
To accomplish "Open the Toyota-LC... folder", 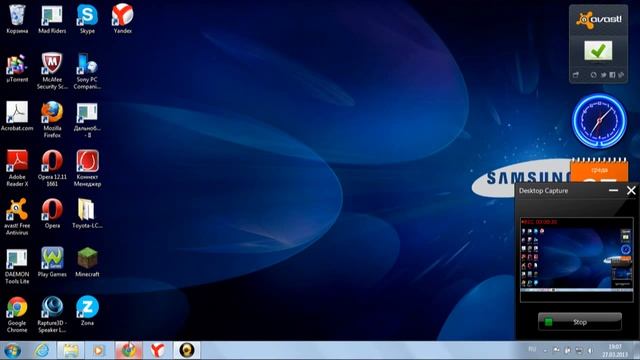I will [x=87, y=213].
